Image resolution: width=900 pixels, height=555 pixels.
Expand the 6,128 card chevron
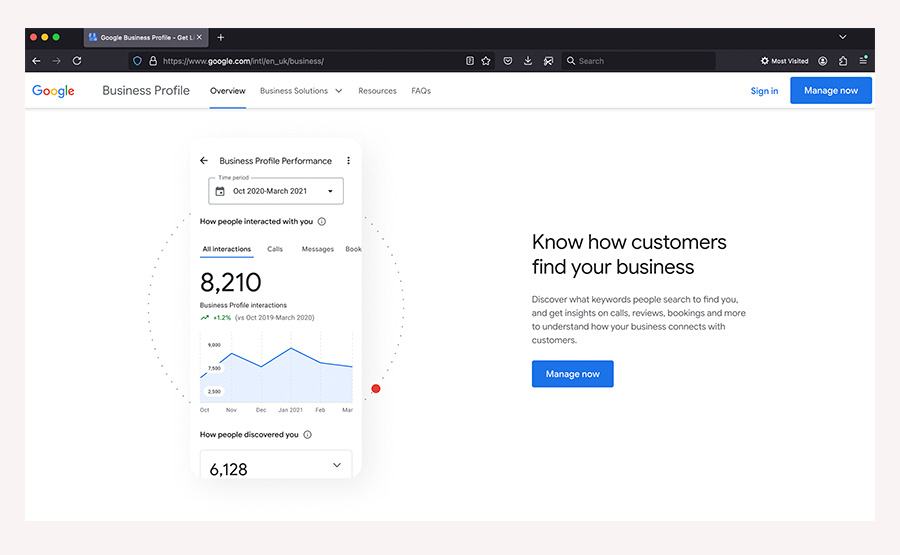click(x=337, y=465)
